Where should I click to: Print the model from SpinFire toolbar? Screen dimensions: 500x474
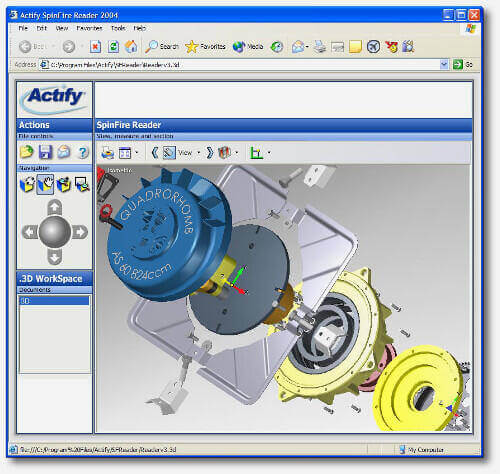pos(107,153)
